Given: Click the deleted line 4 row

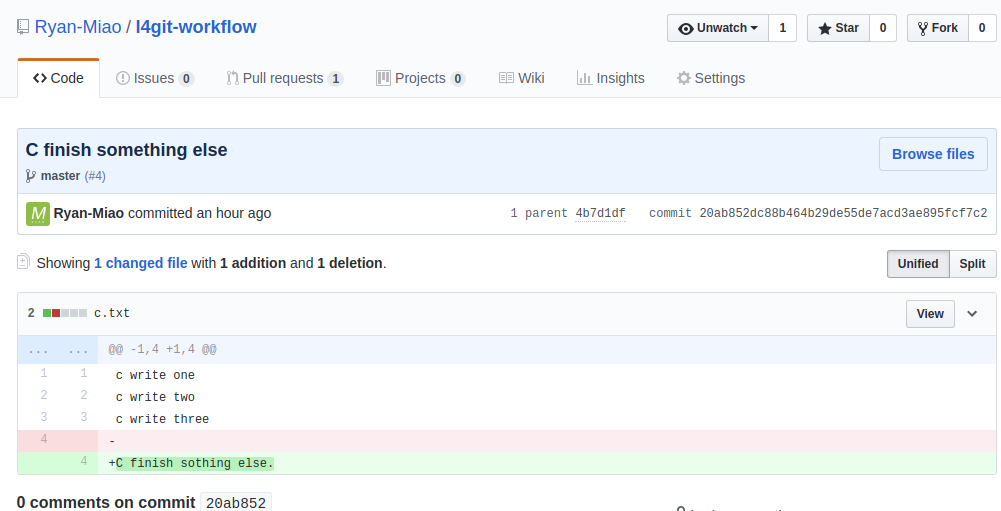Looking at the screenshot, I should [x=507, y=441].
